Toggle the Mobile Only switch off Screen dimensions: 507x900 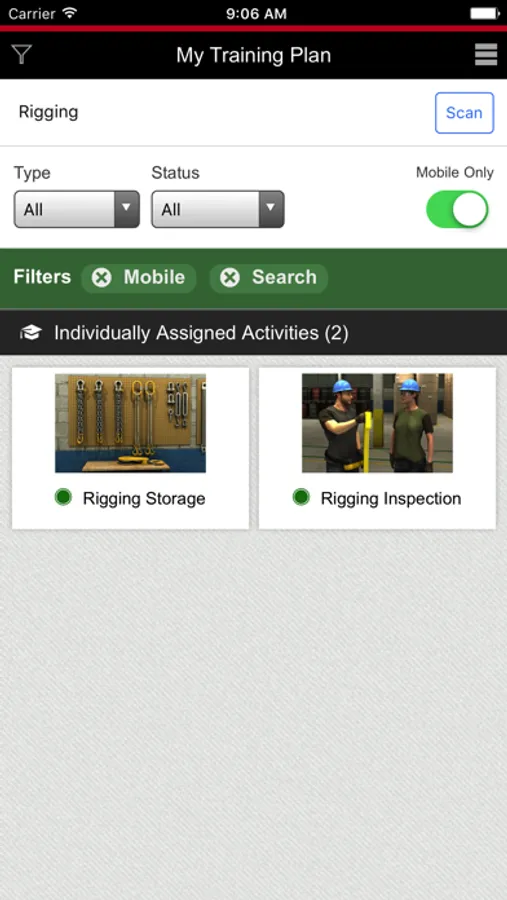pos(457,210)
